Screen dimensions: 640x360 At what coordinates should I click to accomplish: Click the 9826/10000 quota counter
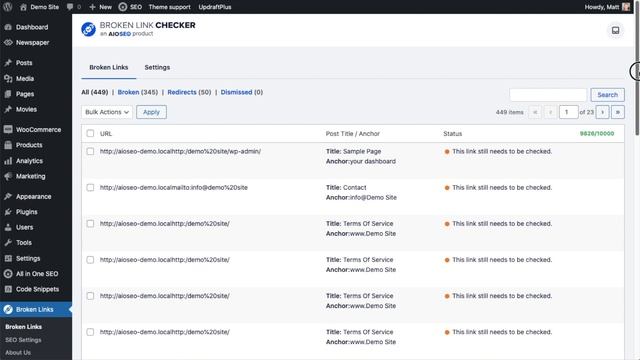[x=597, y=133]
